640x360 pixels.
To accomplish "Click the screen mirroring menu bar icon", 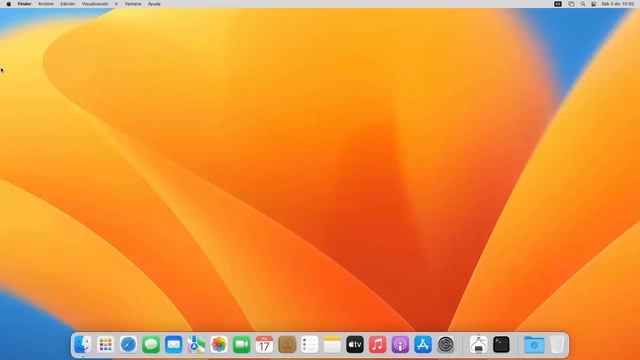I will (571, 4).
